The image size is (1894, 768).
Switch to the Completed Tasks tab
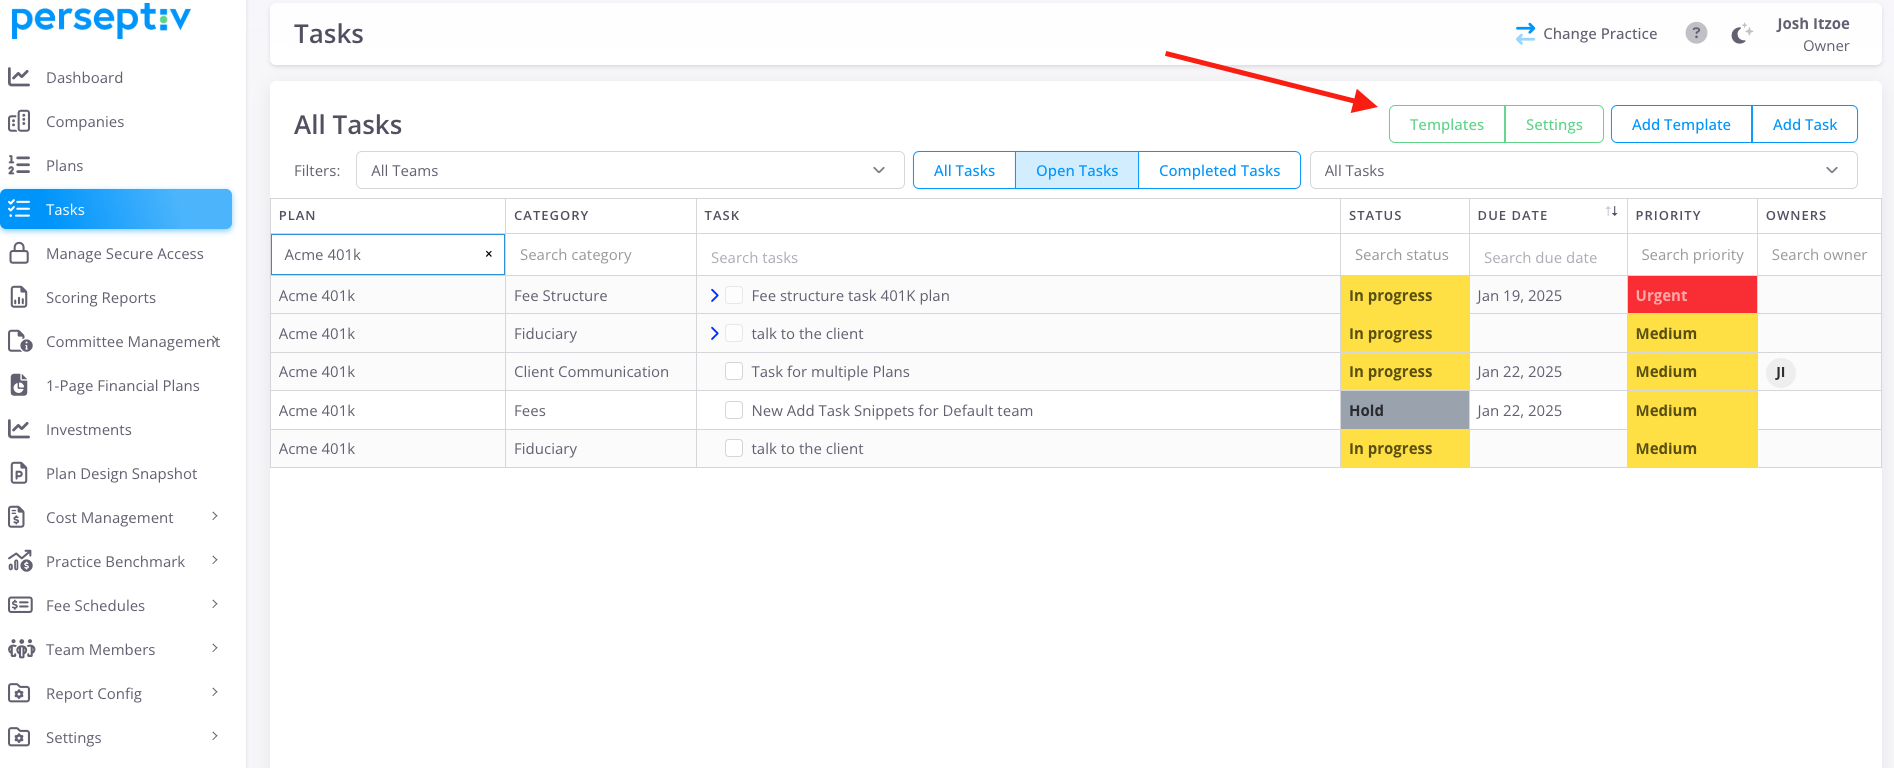pyautogui.click(x=1218, y=170)
